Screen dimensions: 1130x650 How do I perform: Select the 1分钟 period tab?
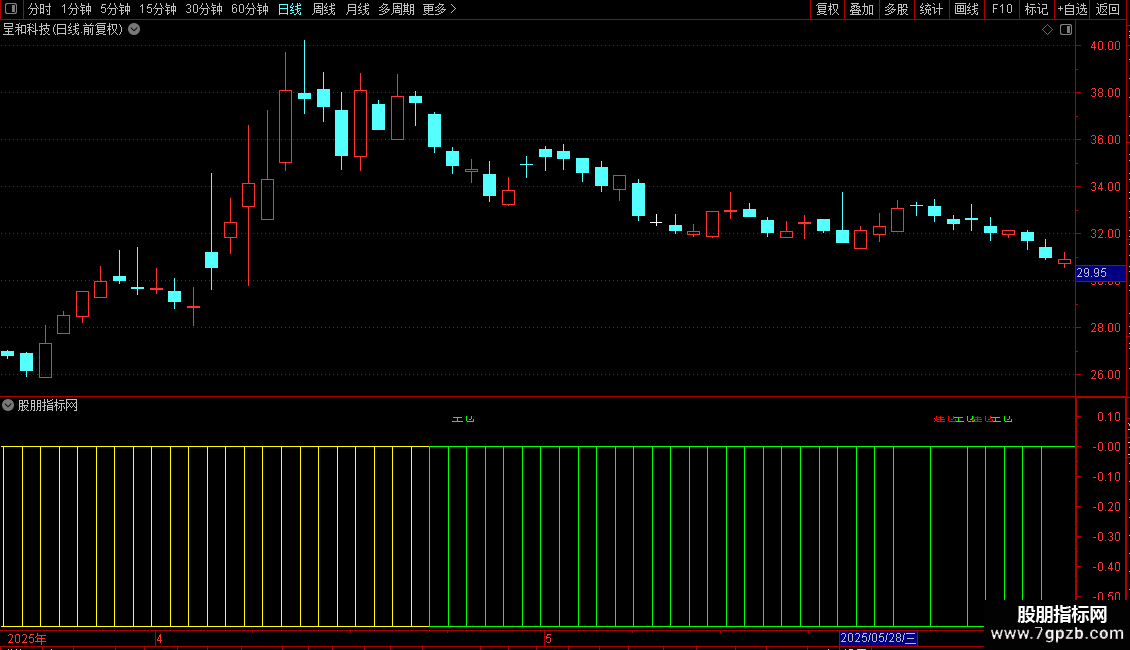point(76,9)
